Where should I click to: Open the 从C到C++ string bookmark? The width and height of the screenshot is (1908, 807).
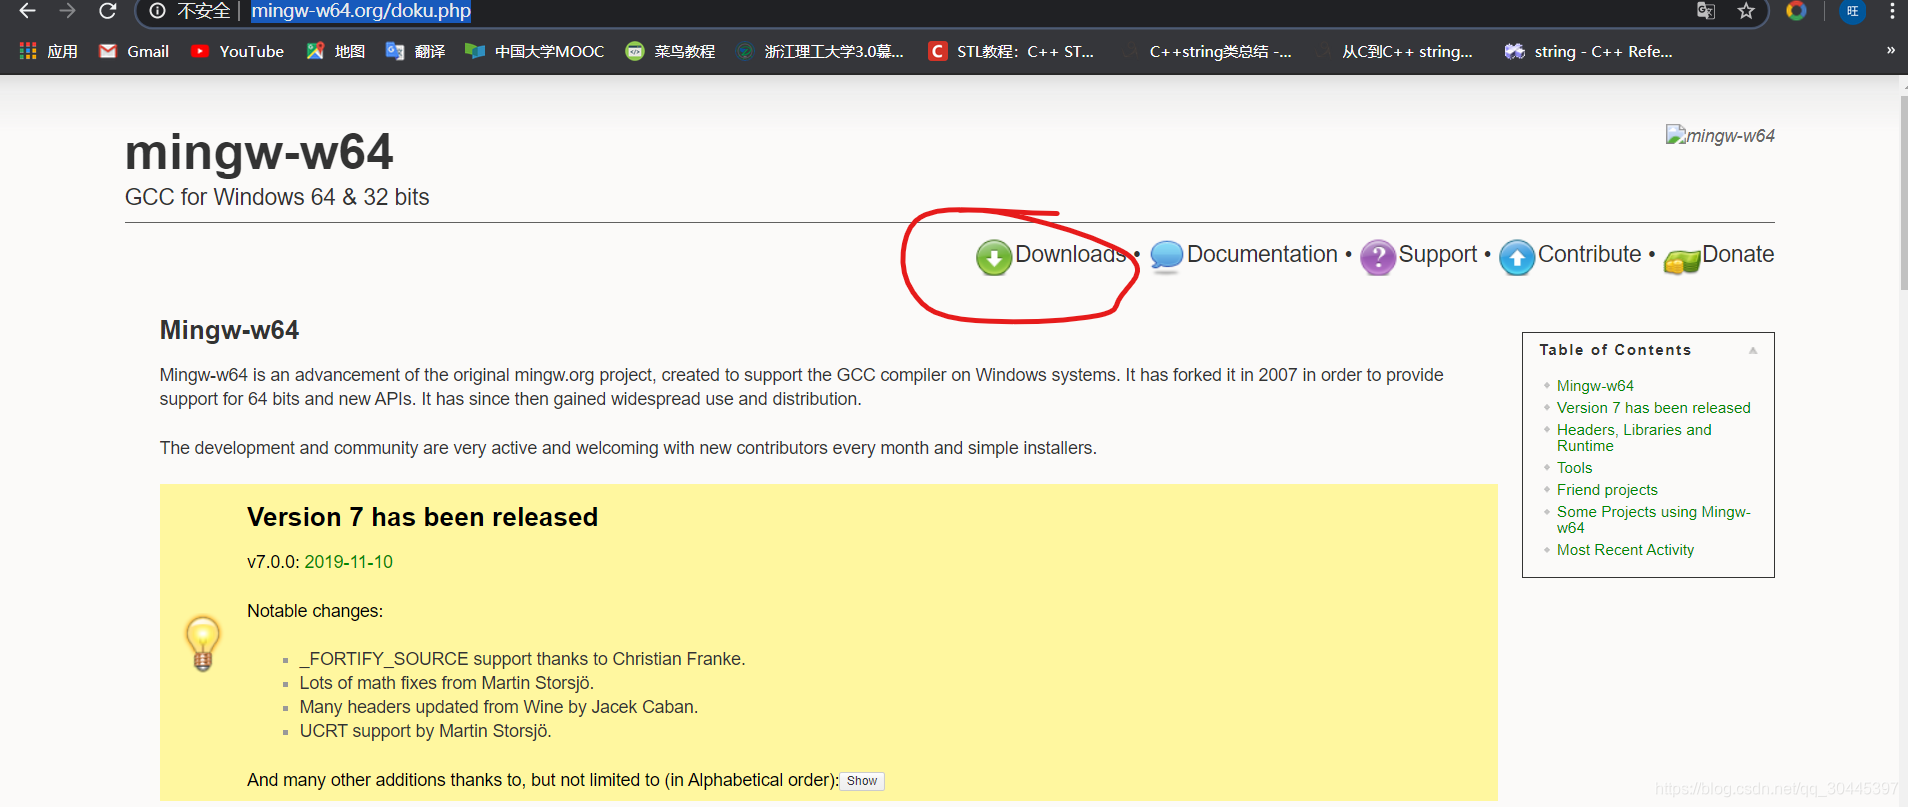pyautogui.click(x=1395, y=51)
